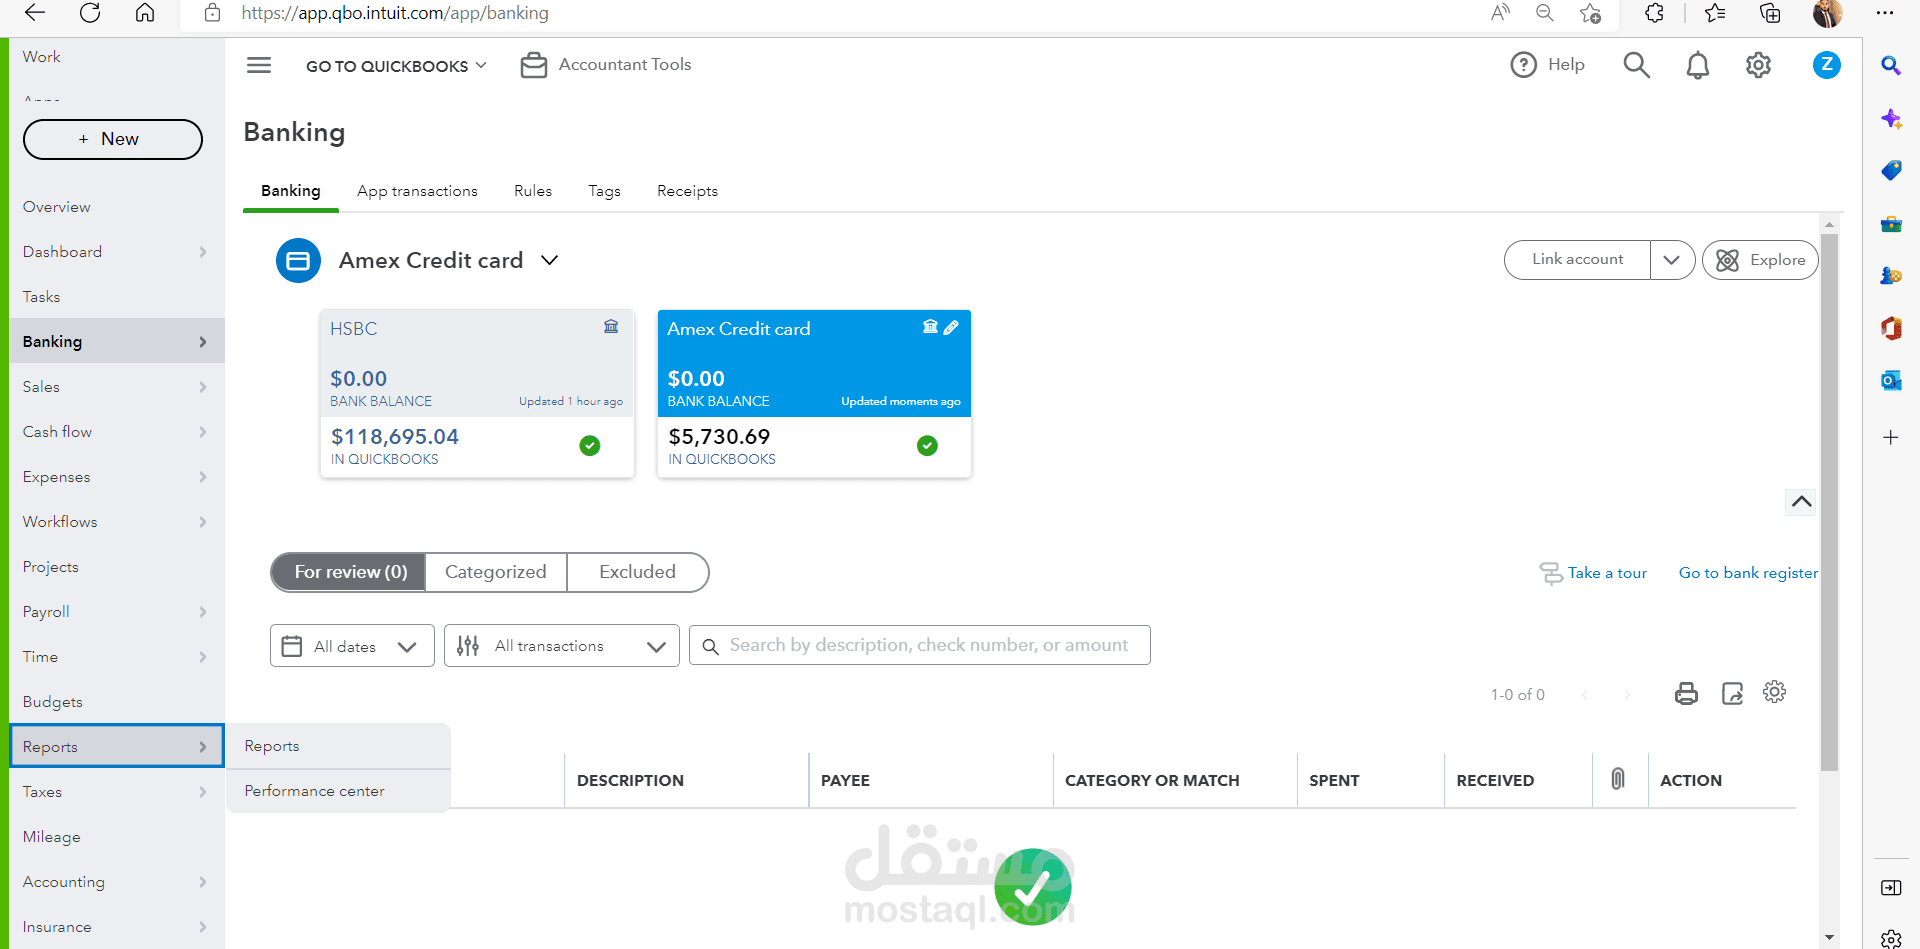This screenshot has height=949, width=1920.
Task: Click the bank icon on the HSBC card
Action: point(611,326)
